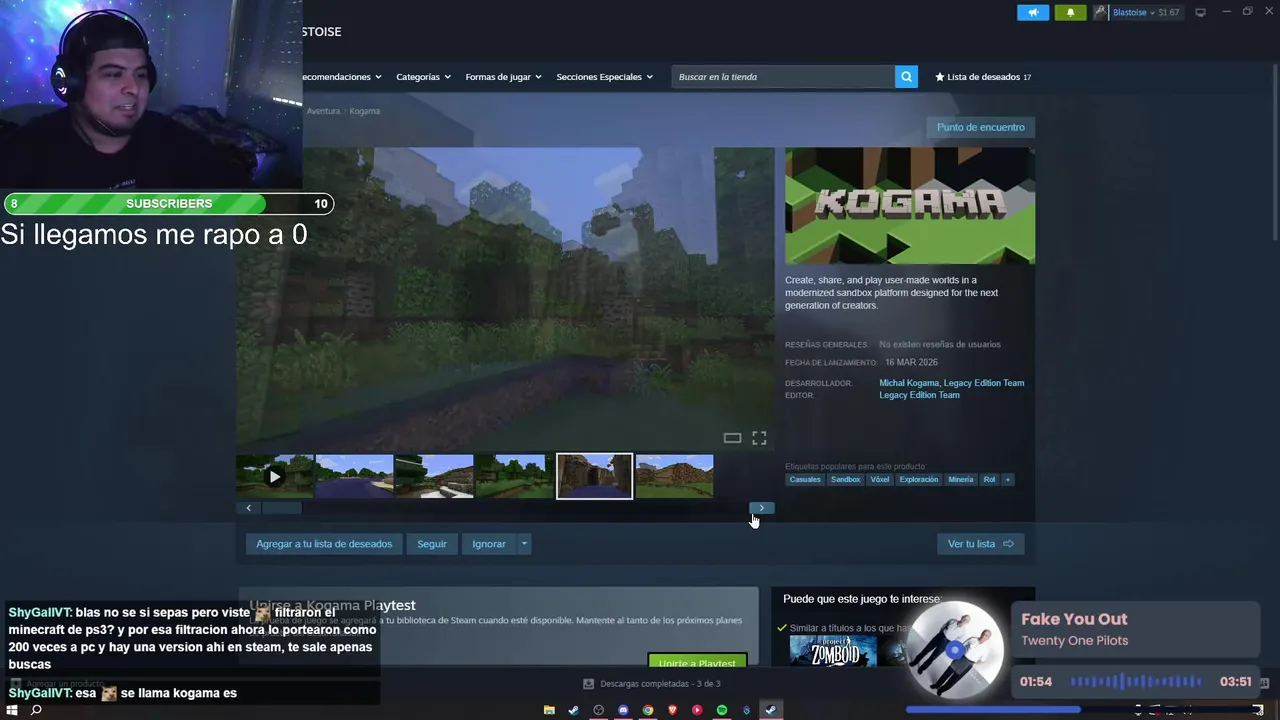Select the second screenshot thumbnail
The image size is (1280, 720).
pos(354,477)
